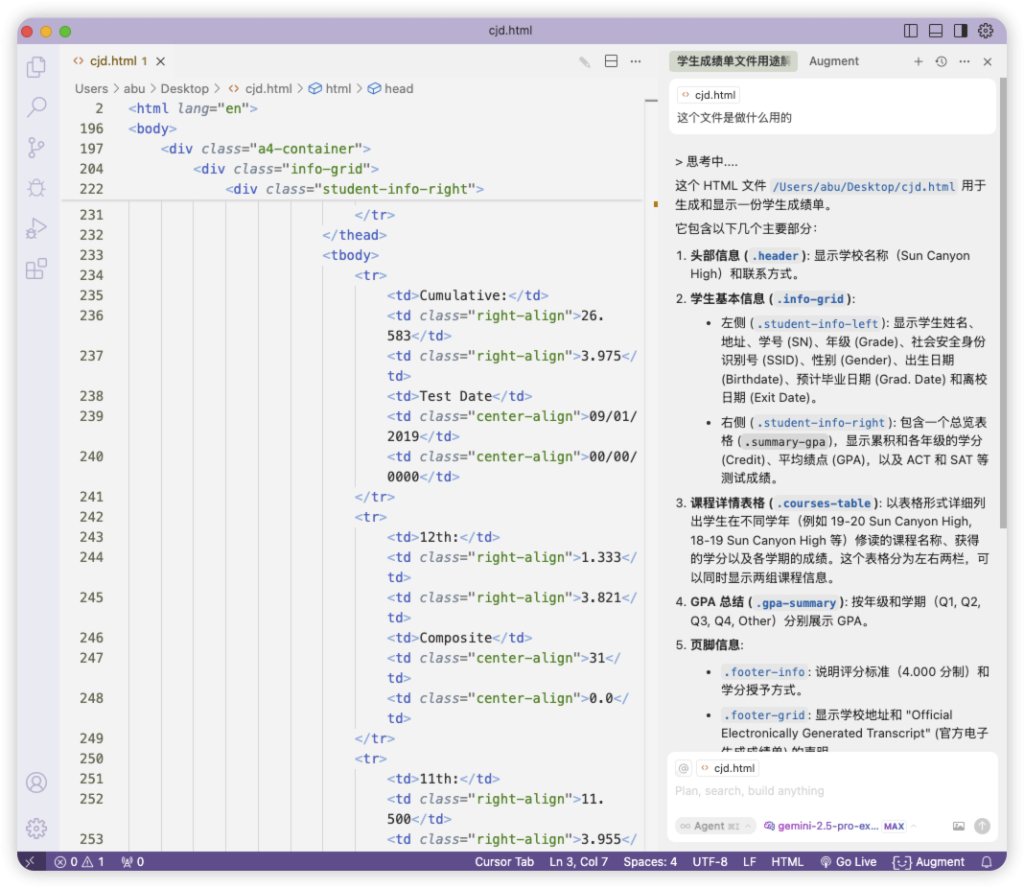Click Ln 3, Col 7 in status bar
The width and height of the screenshot is (1024, 888).
[x=578, y=863]
